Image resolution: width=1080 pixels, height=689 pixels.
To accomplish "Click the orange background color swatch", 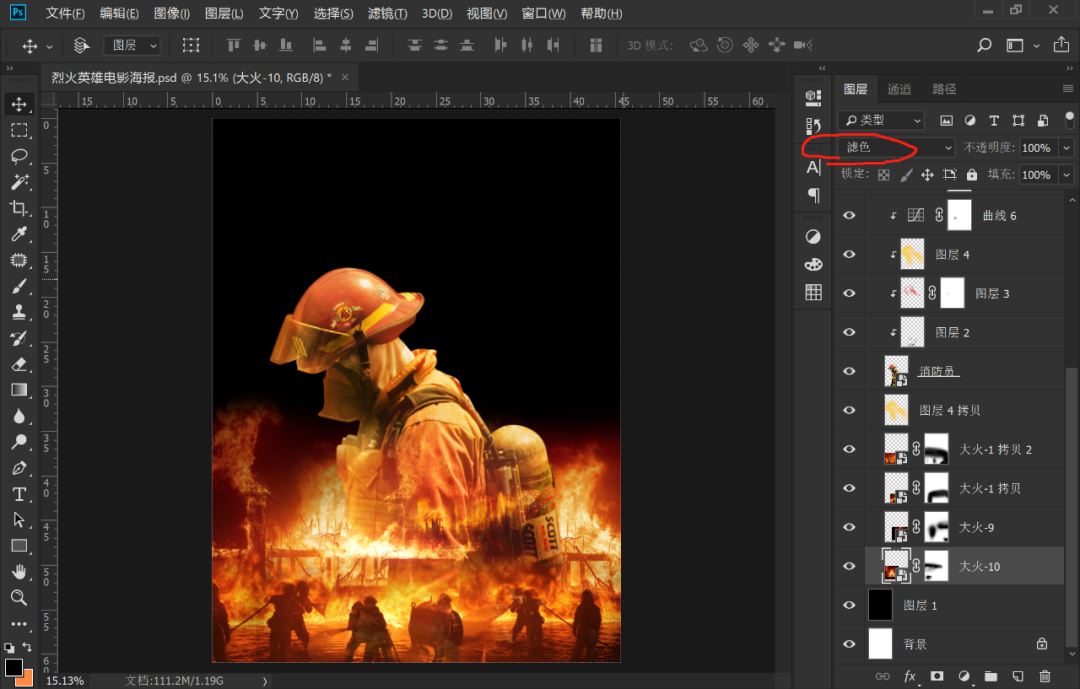I will click(x=28, y=679).
